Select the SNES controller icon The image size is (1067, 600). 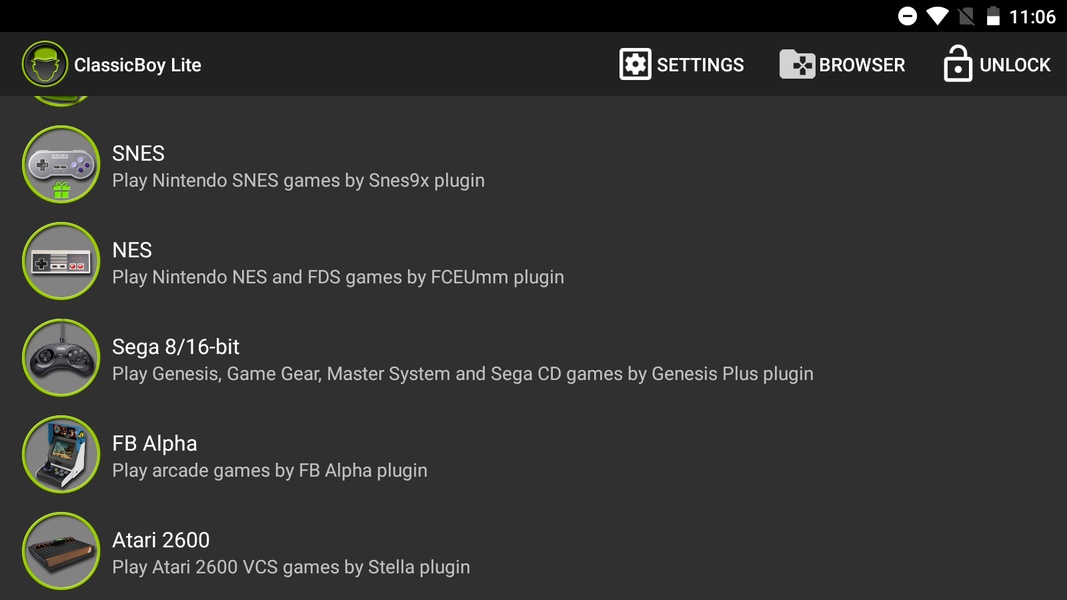(x=61, y=165)
